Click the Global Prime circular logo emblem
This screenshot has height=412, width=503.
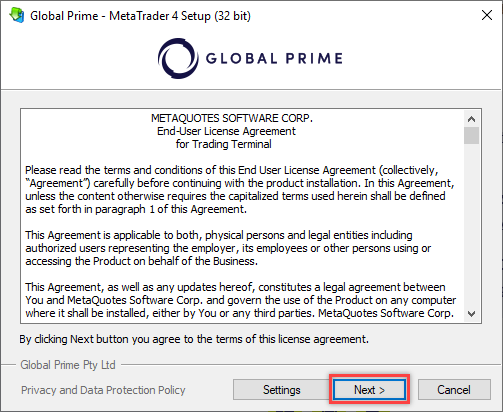pyautogui.click(x=178, y=58)
